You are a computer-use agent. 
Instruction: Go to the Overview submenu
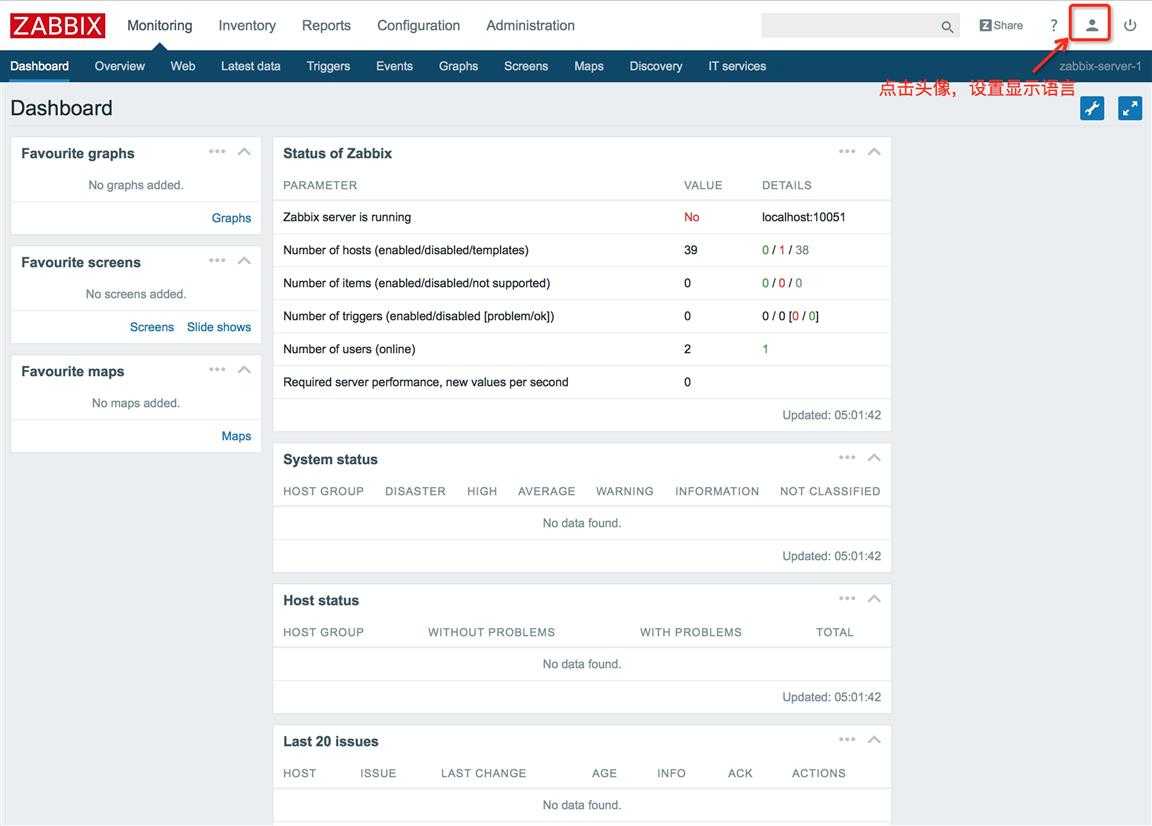tap(120, 66)
